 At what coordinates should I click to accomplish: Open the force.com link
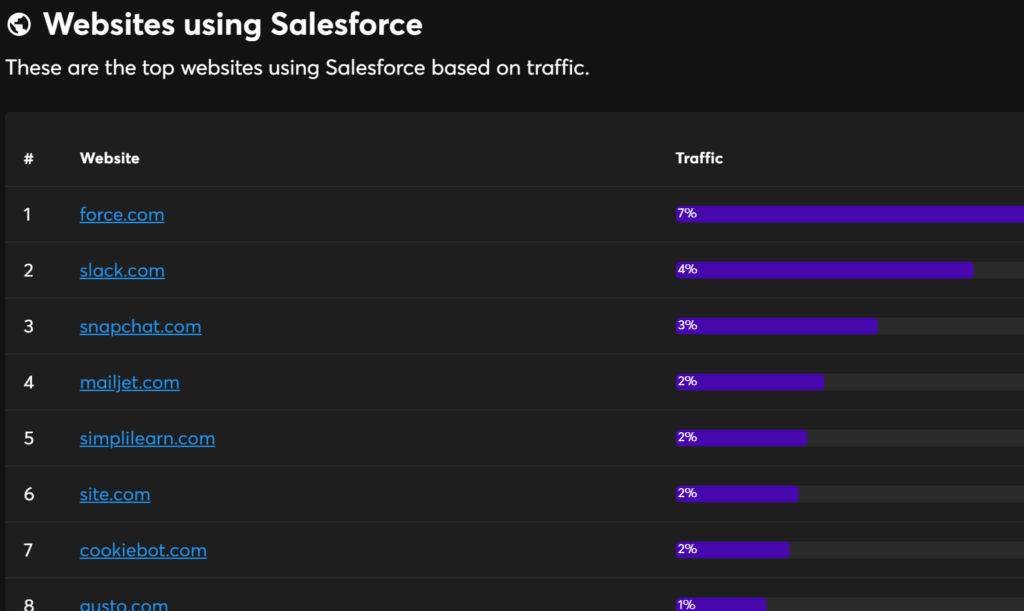[x=122, y=215]
